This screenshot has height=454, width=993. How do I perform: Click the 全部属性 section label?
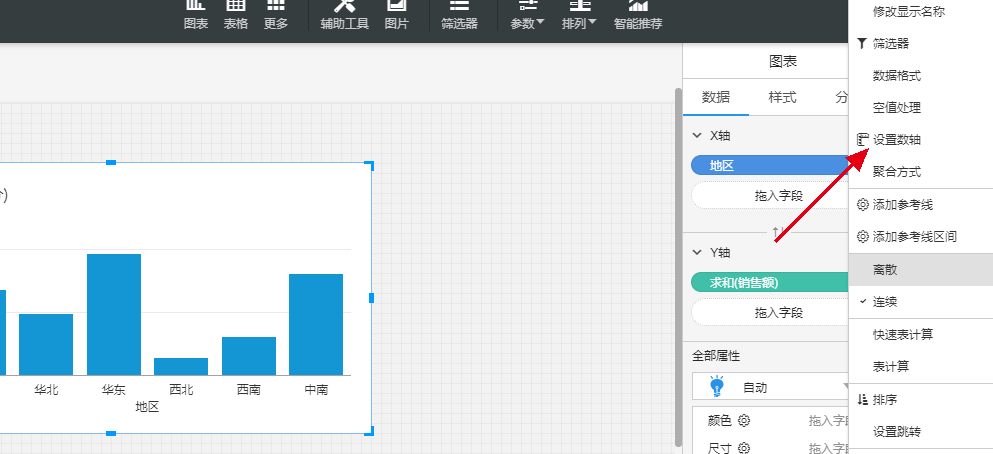[x=716, y=356]
